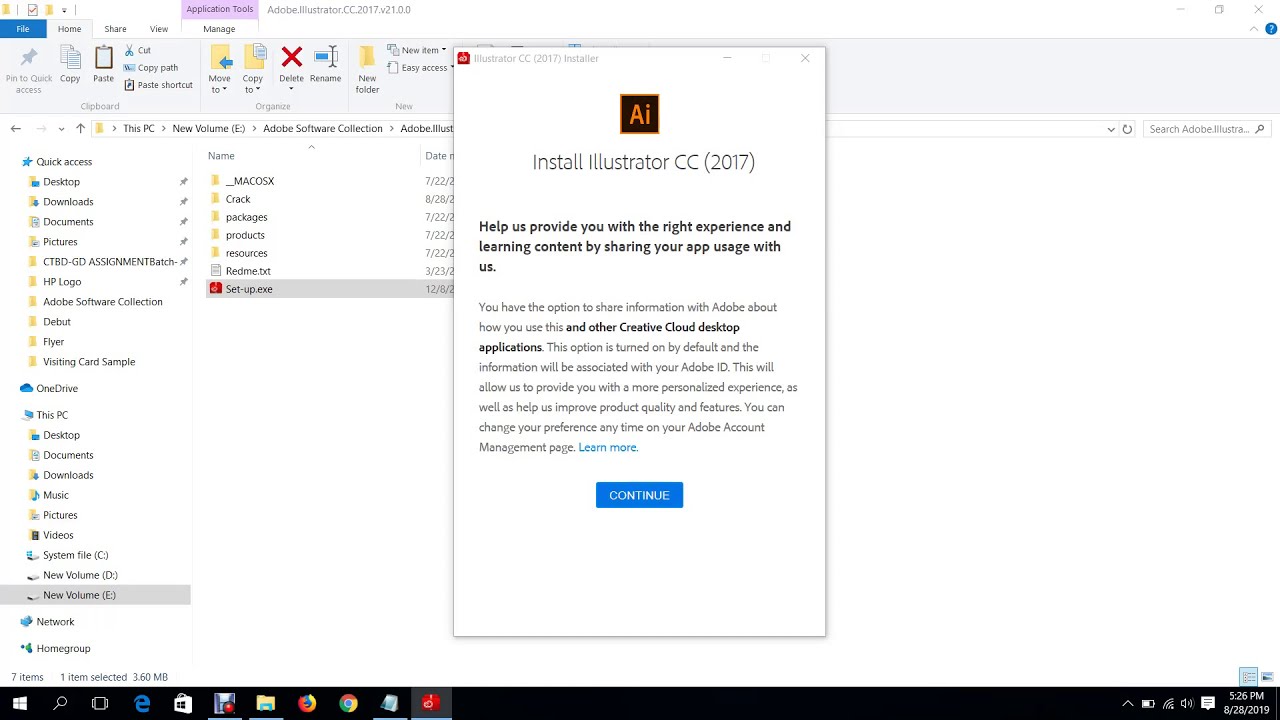Switch to Large icons view layout icon
The image size is (1280, 720).
point(1267,677)
